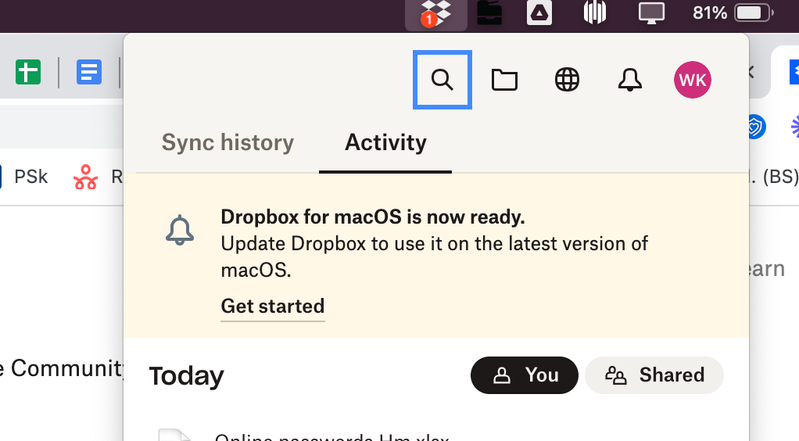Open Dropbox search with the magnifier icon
Screen dimensions: 799x441
442,80
